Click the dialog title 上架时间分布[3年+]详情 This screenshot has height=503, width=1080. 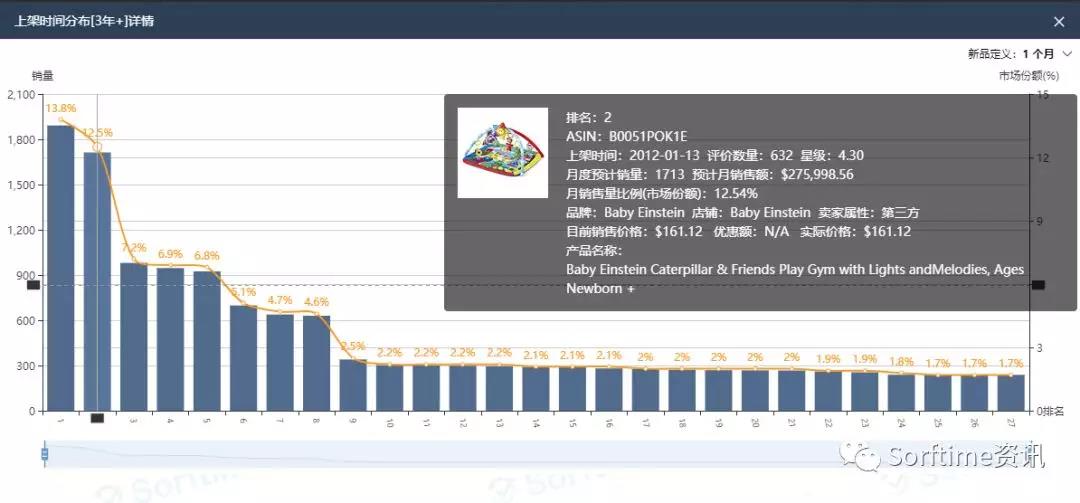[x=84, y=21]
